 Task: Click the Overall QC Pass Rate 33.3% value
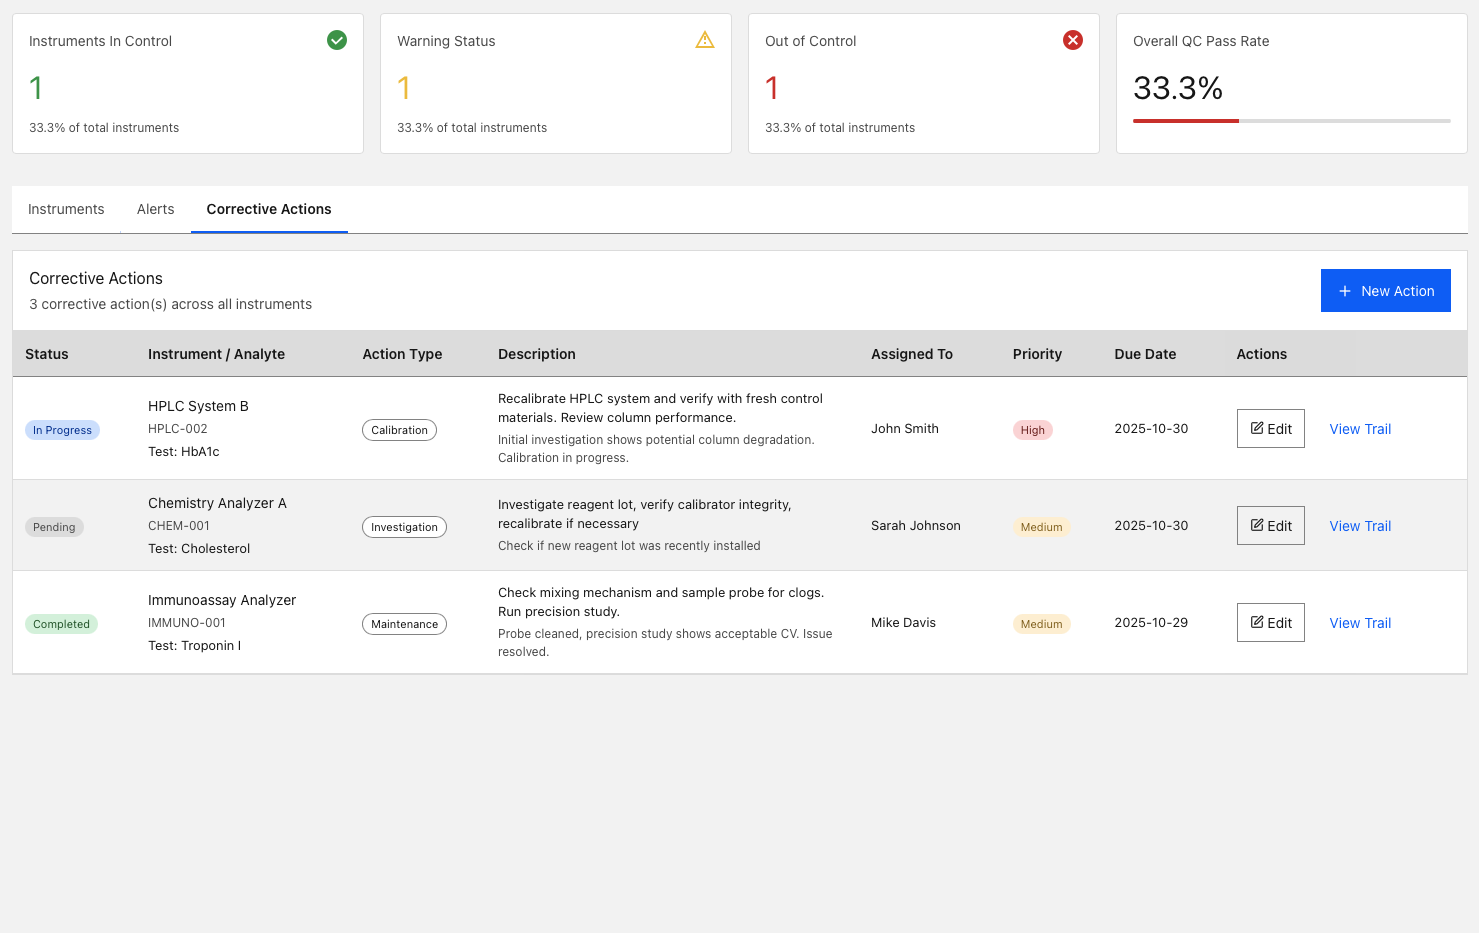click(1178, 88)
